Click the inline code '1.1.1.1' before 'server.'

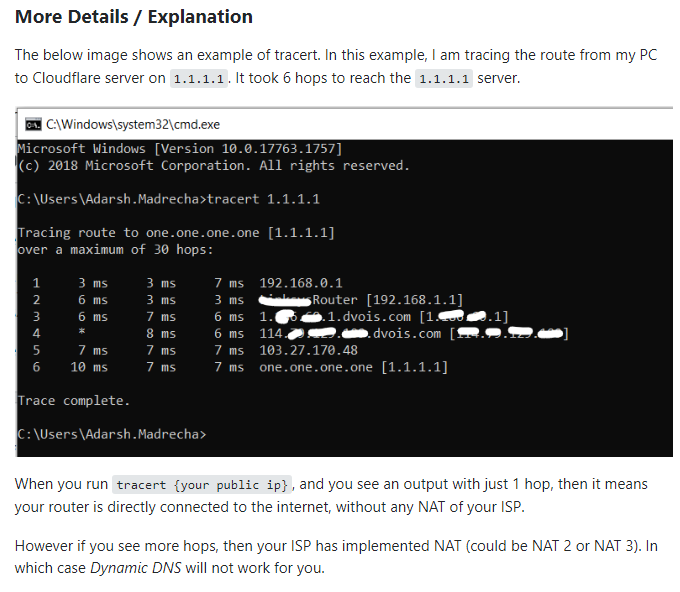tap(444, 78)
